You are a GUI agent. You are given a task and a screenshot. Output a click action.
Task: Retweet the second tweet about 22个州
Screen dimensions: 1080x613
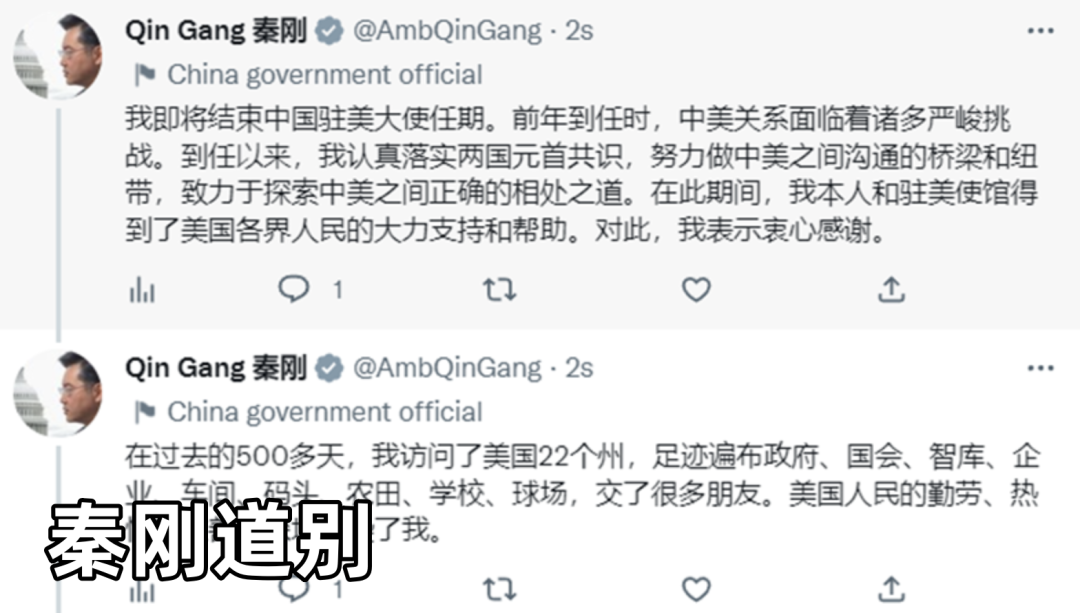pyautogui.click(x=499, y=590)
